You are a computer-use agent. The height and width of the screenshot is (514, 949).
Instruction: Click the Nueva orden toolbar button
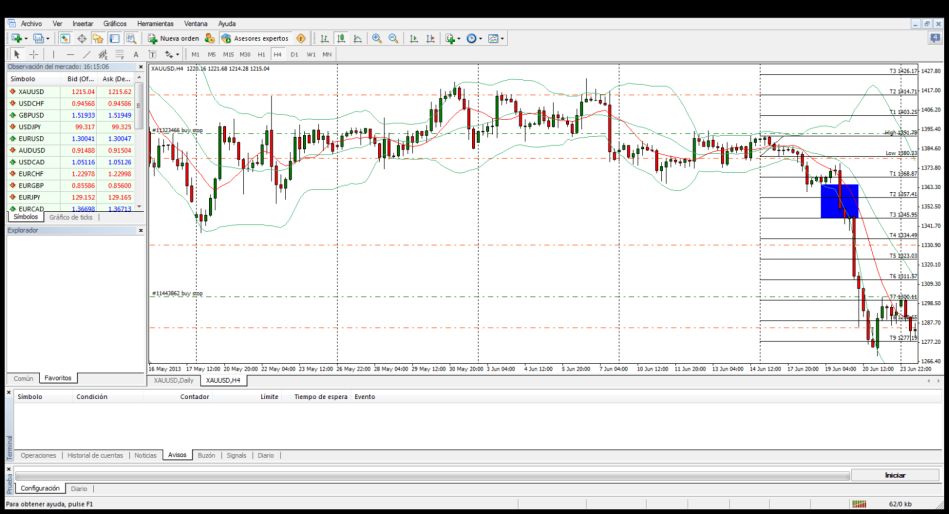coord(173,39)
